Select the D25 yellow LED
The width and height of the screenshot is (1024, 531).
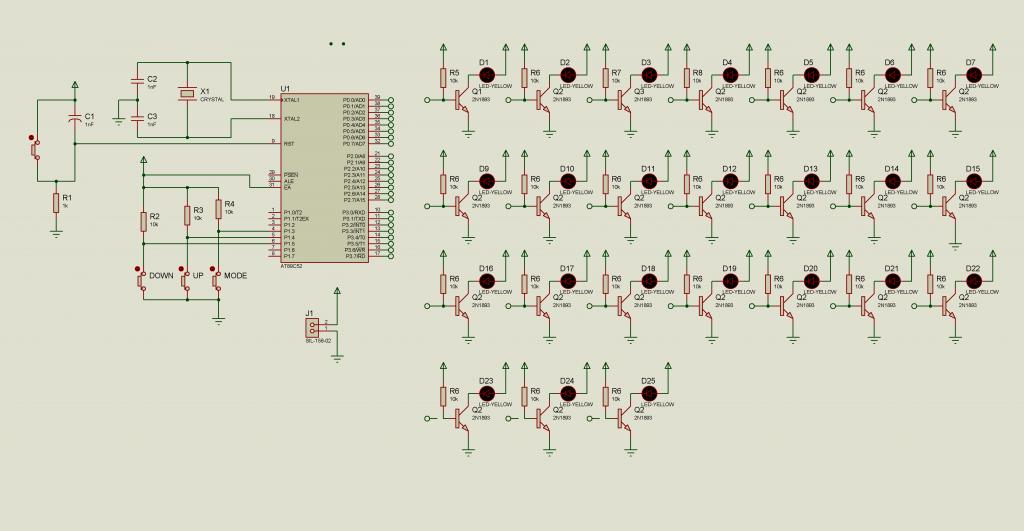pyautogui.click(x=648, y=393)
